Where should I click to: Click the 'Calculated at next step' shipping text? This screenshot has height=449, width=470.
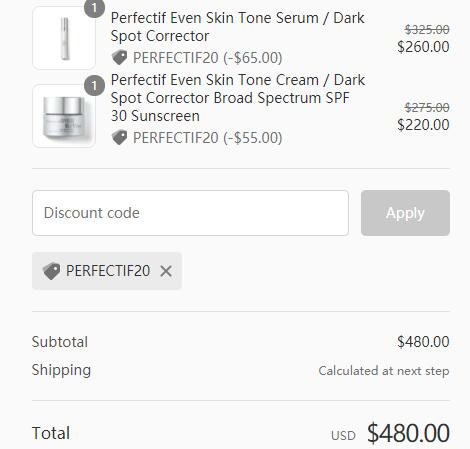pyautogui.click(x=384, y=371)
